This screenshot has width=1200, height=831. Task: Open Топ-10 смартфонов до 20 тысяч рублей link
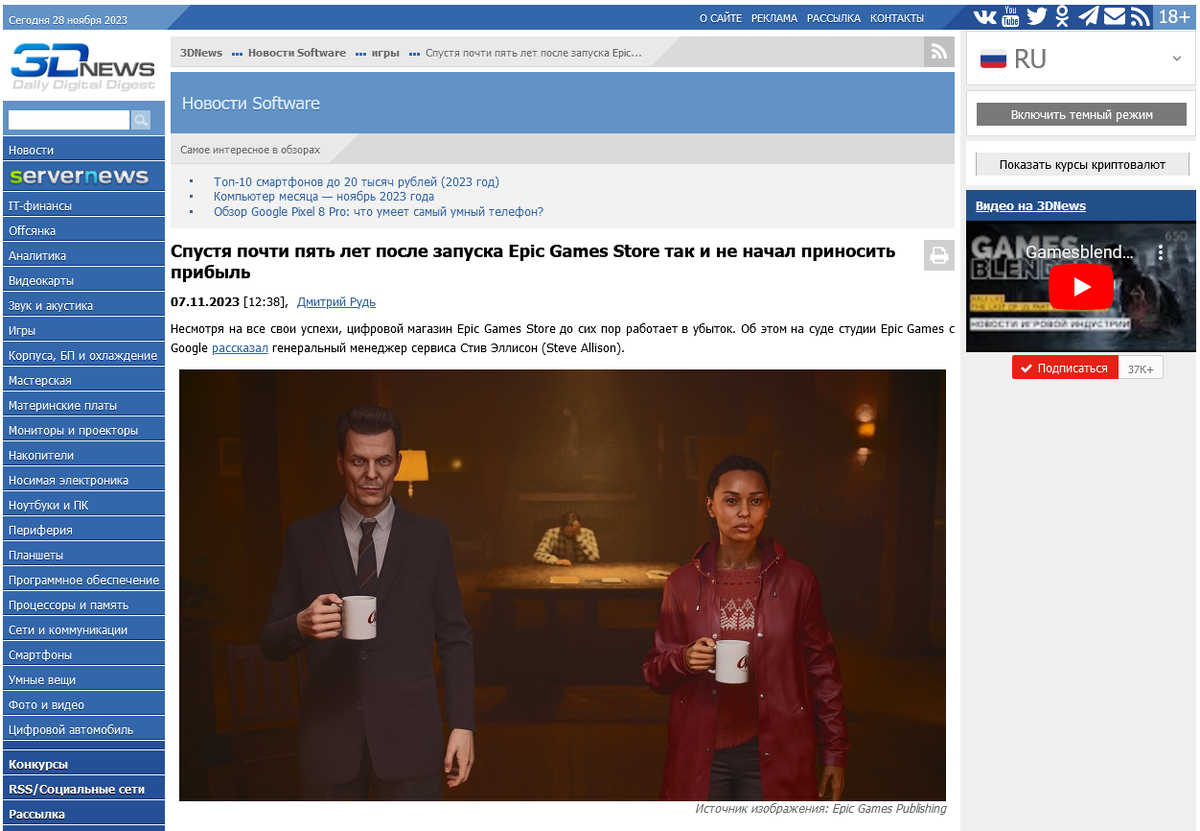tap(356, 182)
